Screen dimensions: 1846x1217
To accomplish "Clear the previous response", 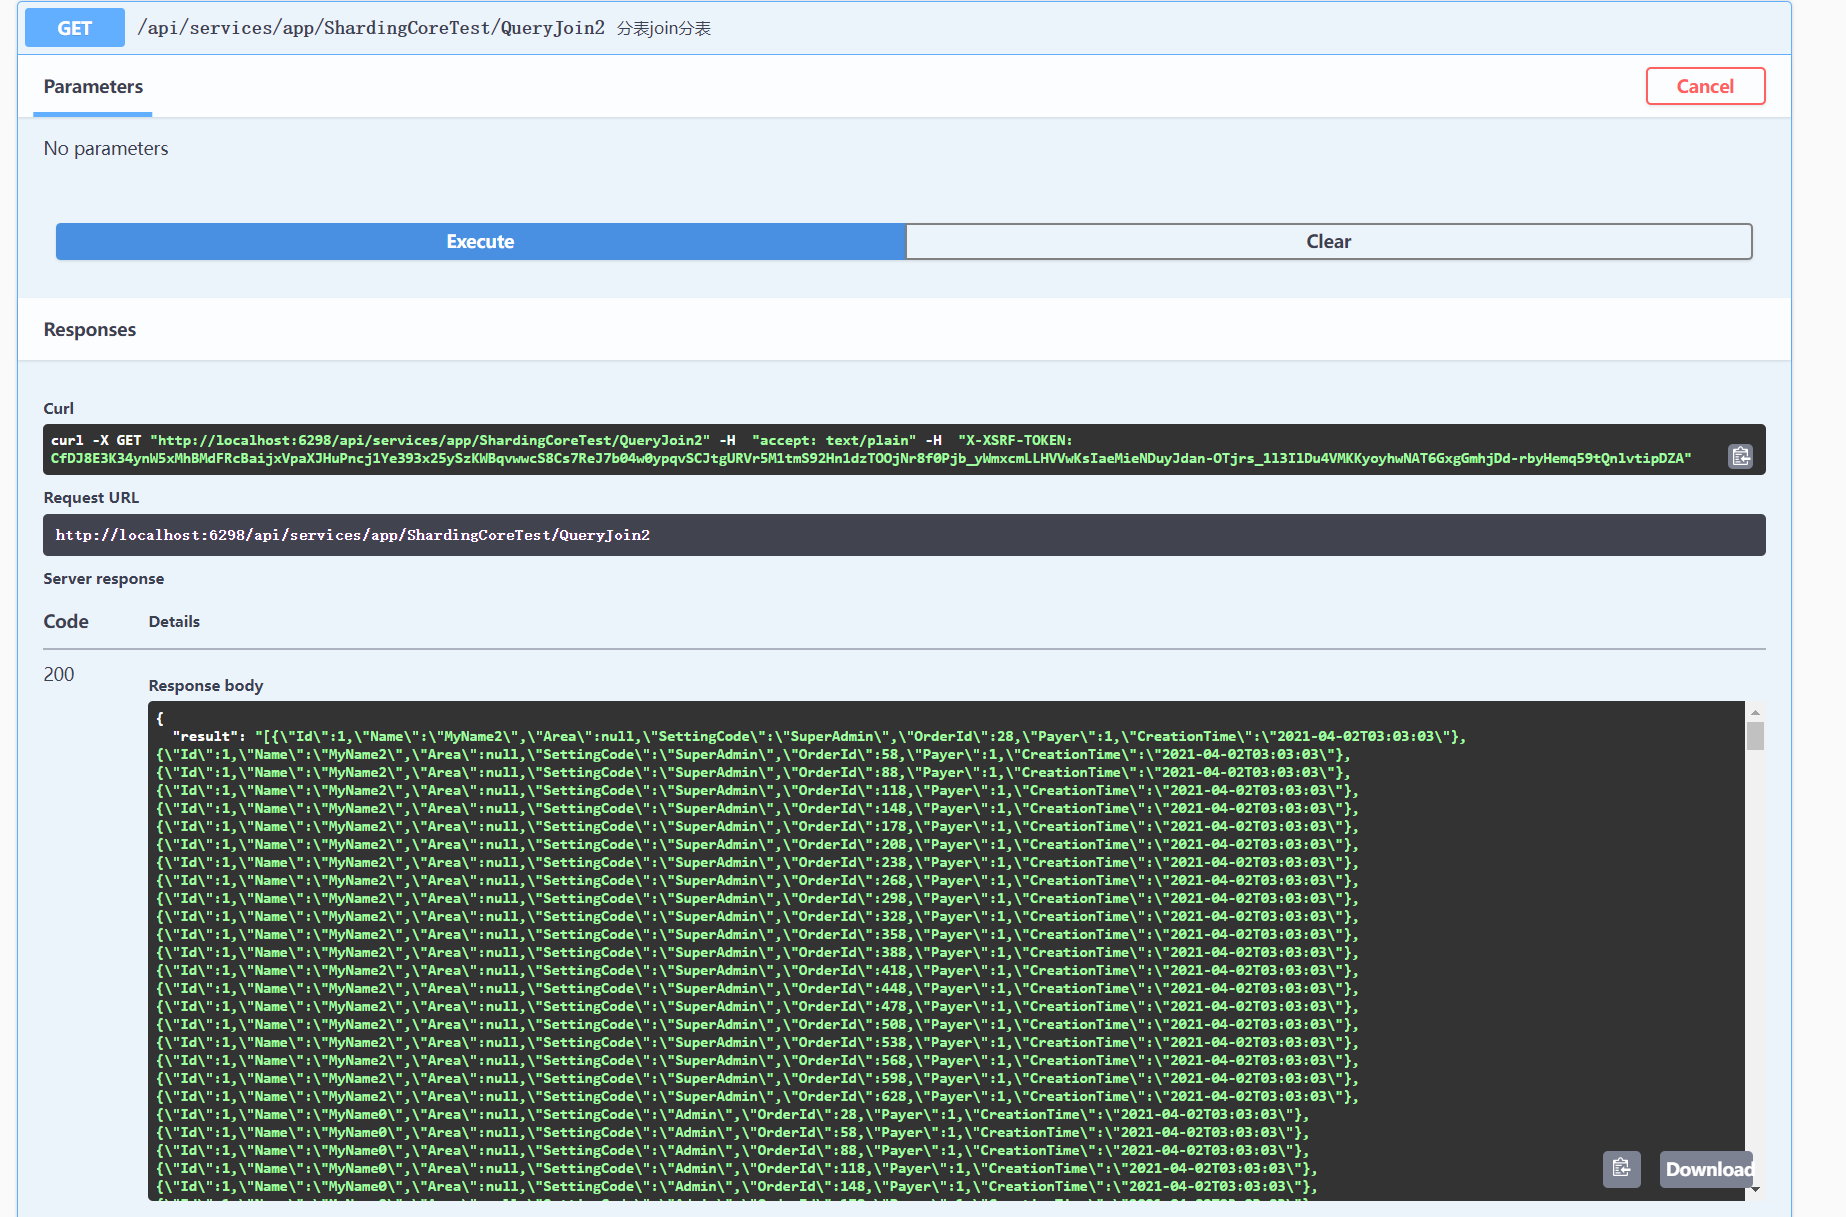I will (x=1328, y=242).
